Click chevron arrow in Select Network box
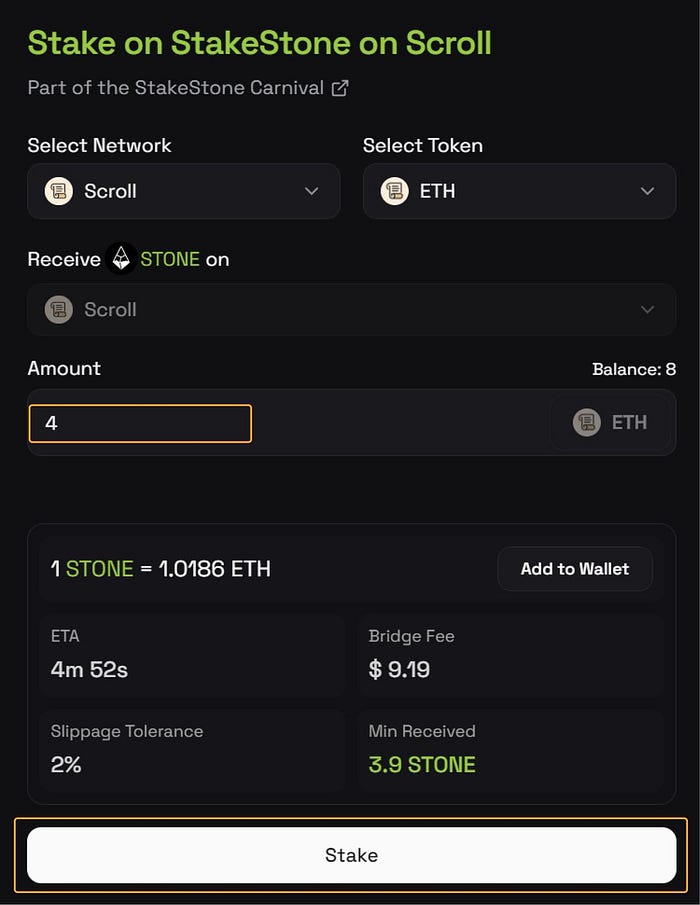 click(x=311, y=191)
